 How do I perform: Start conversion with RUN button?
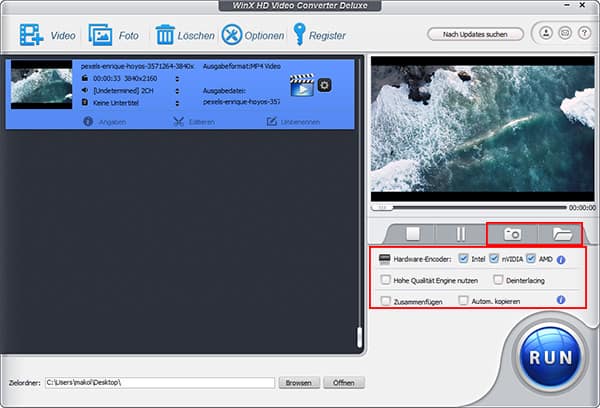(550, 357)
